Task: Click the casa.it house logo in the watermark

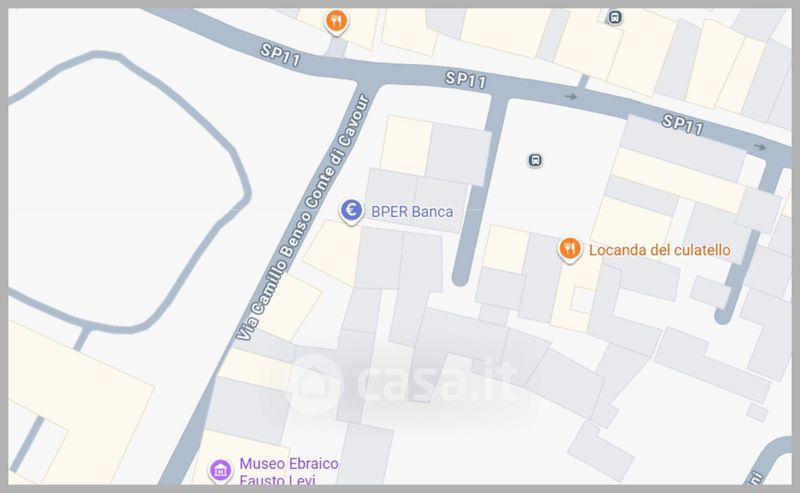Action: pyautogui.click(x=315, y=383)
